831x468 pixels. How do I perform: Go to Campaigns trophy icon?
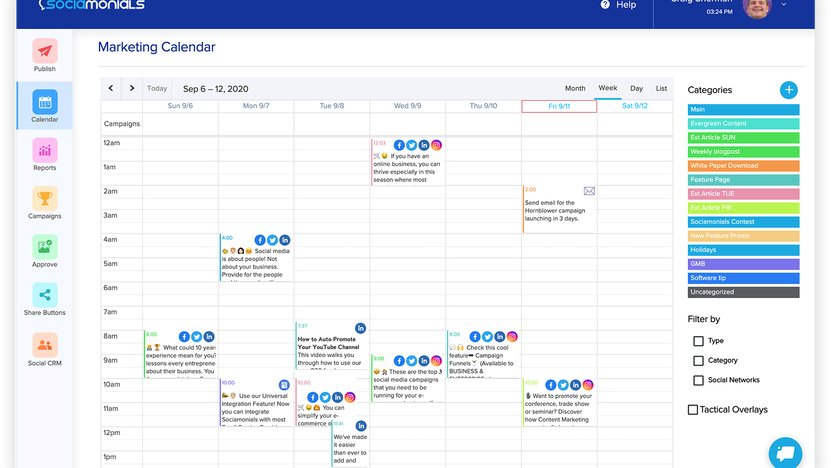click(x=45, y=199)
